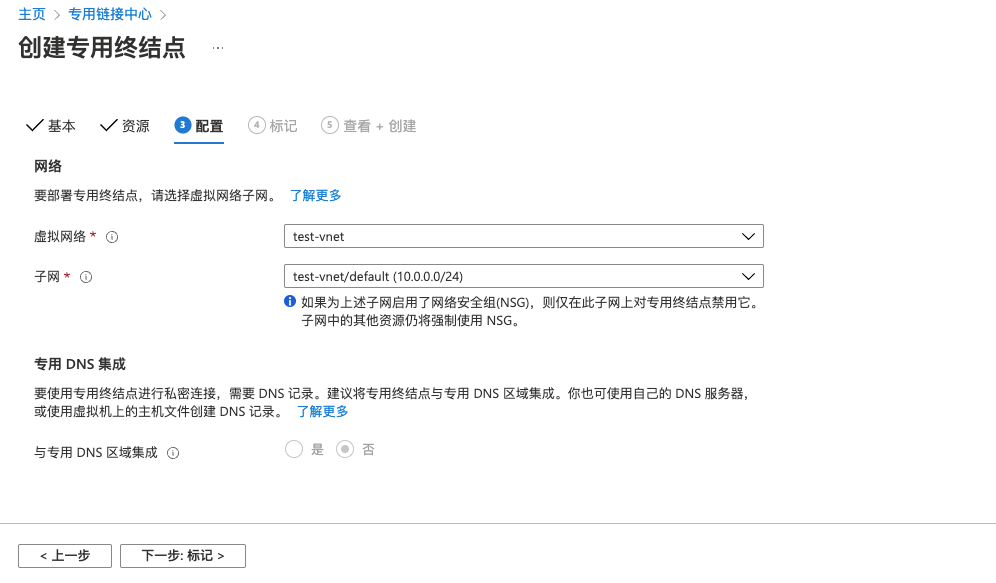Click the chevron arrow on the subnet selector
The width and height of the screenshot is (996, 583).
point(747,275)
